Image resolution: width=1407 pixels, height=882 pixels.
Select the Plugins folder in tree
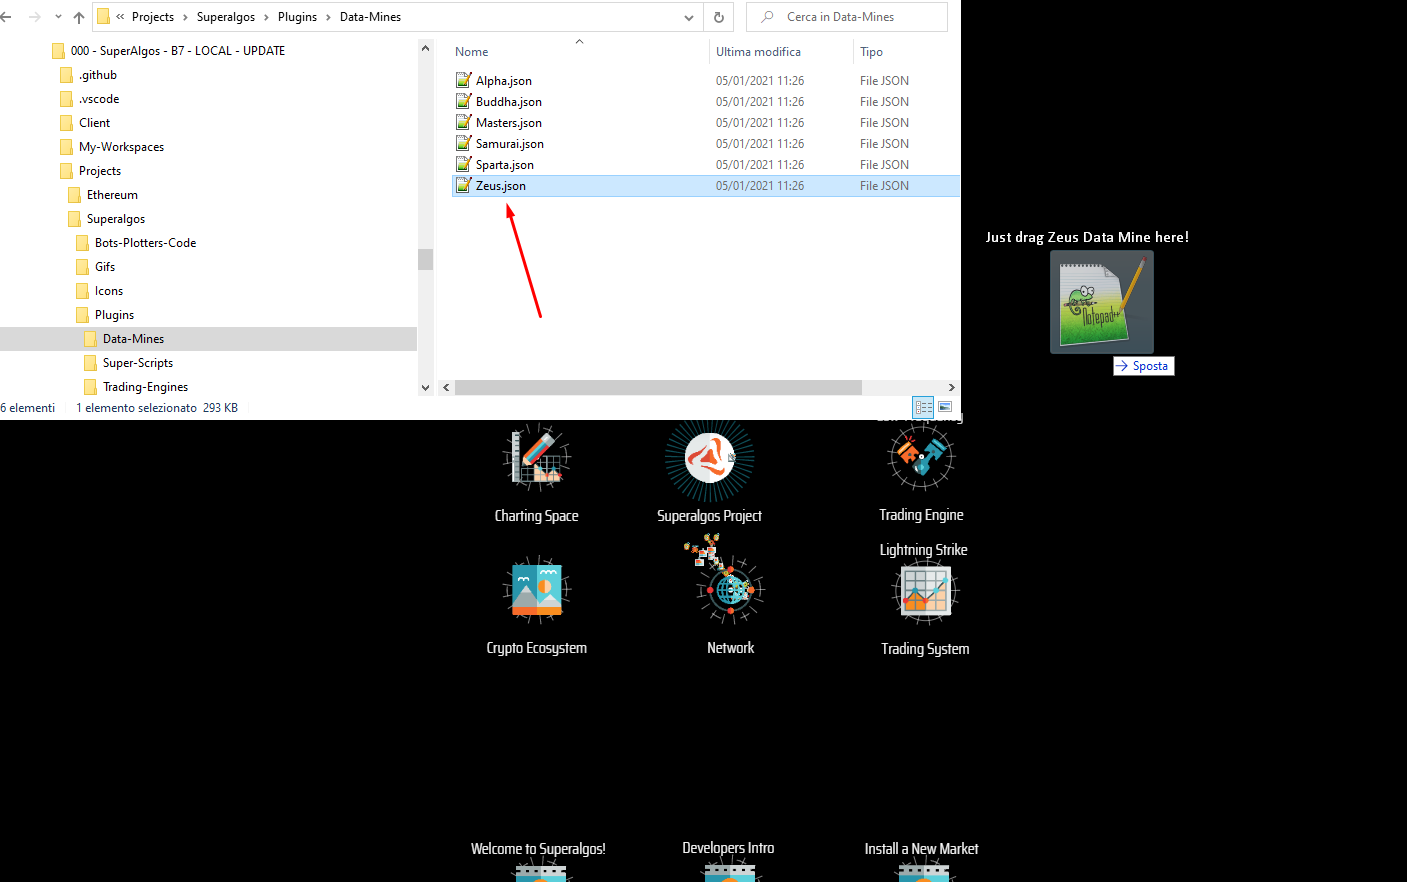click(114, 315)
